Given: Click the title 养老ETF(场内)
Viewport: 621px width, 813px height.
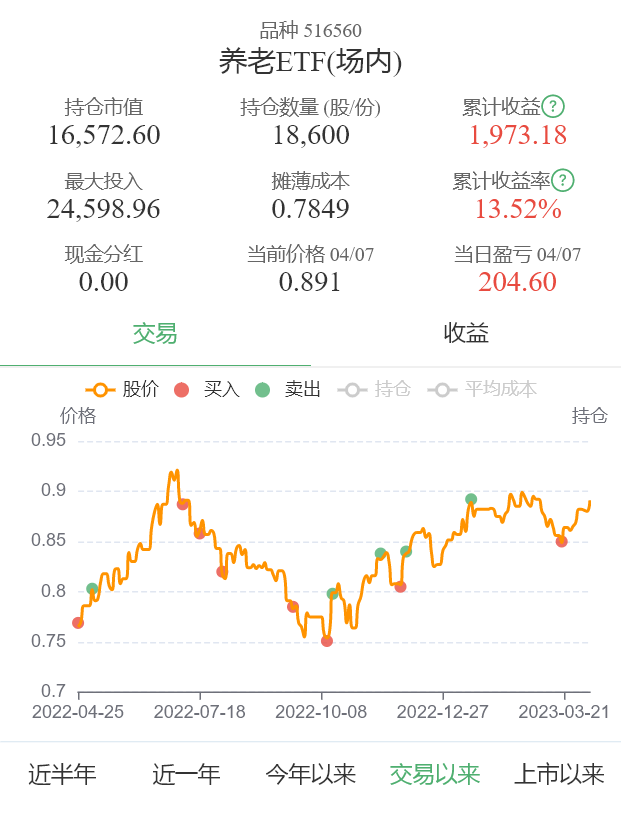Looking at the screenshot, I should tap(310, 61).
